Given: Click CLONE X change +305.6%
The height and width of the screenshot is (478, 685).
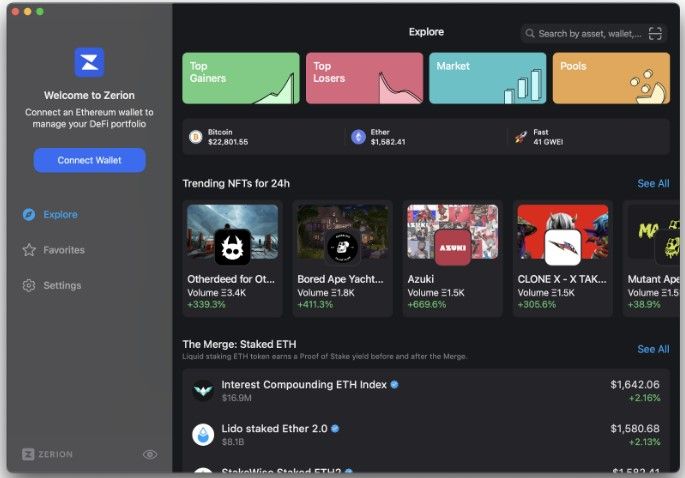Looking at the screenshot, I should [x=537, y=305].
